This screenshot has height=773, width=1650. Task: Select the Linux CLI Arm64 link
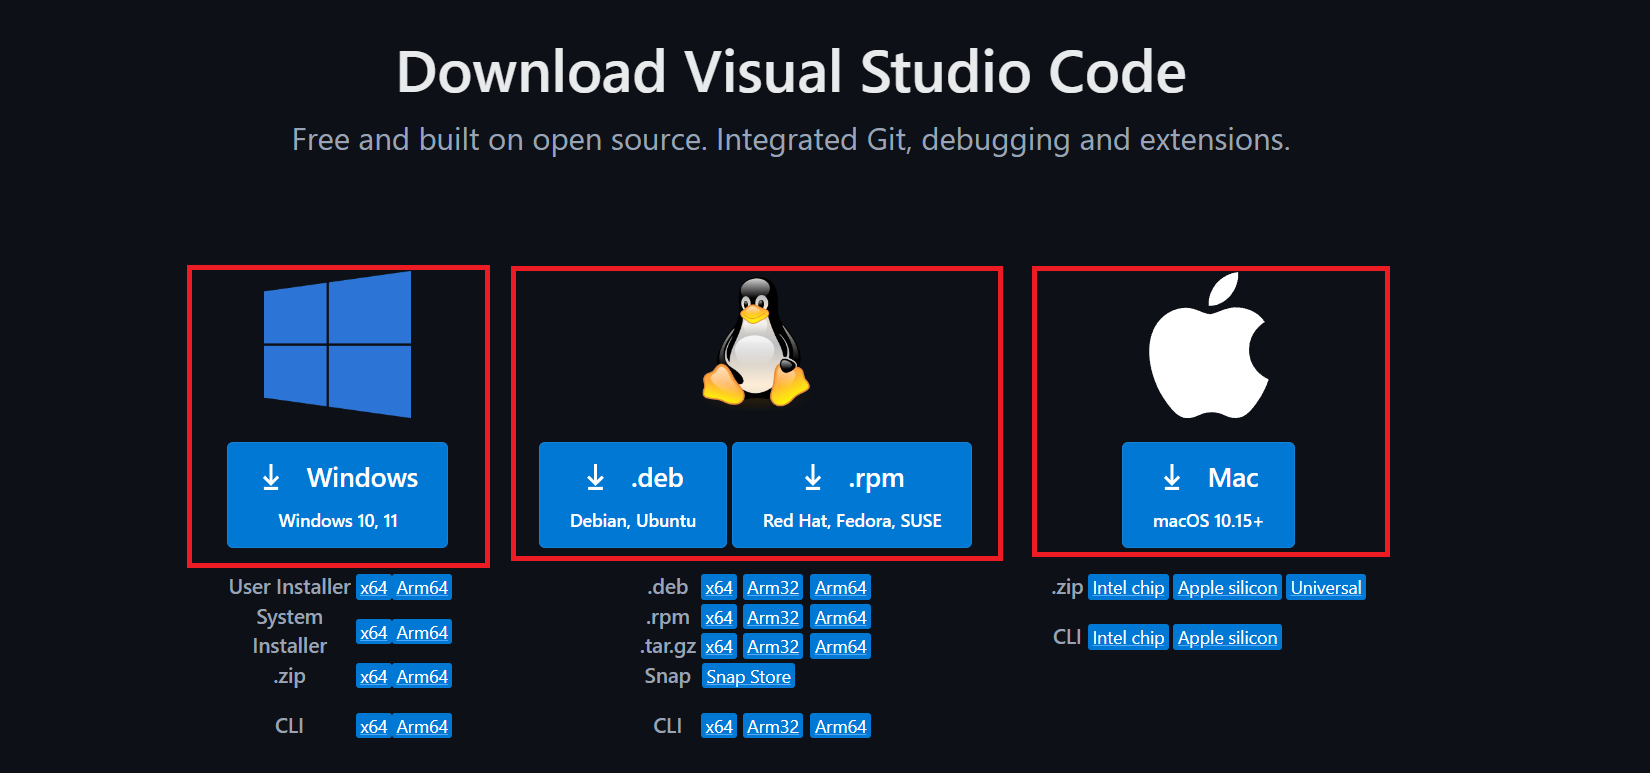[841, 726]
